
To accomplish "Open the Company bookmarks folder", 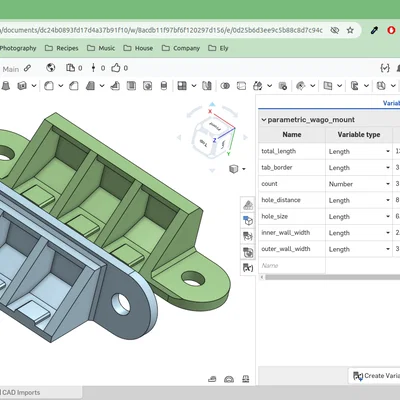I will [181, 48].
